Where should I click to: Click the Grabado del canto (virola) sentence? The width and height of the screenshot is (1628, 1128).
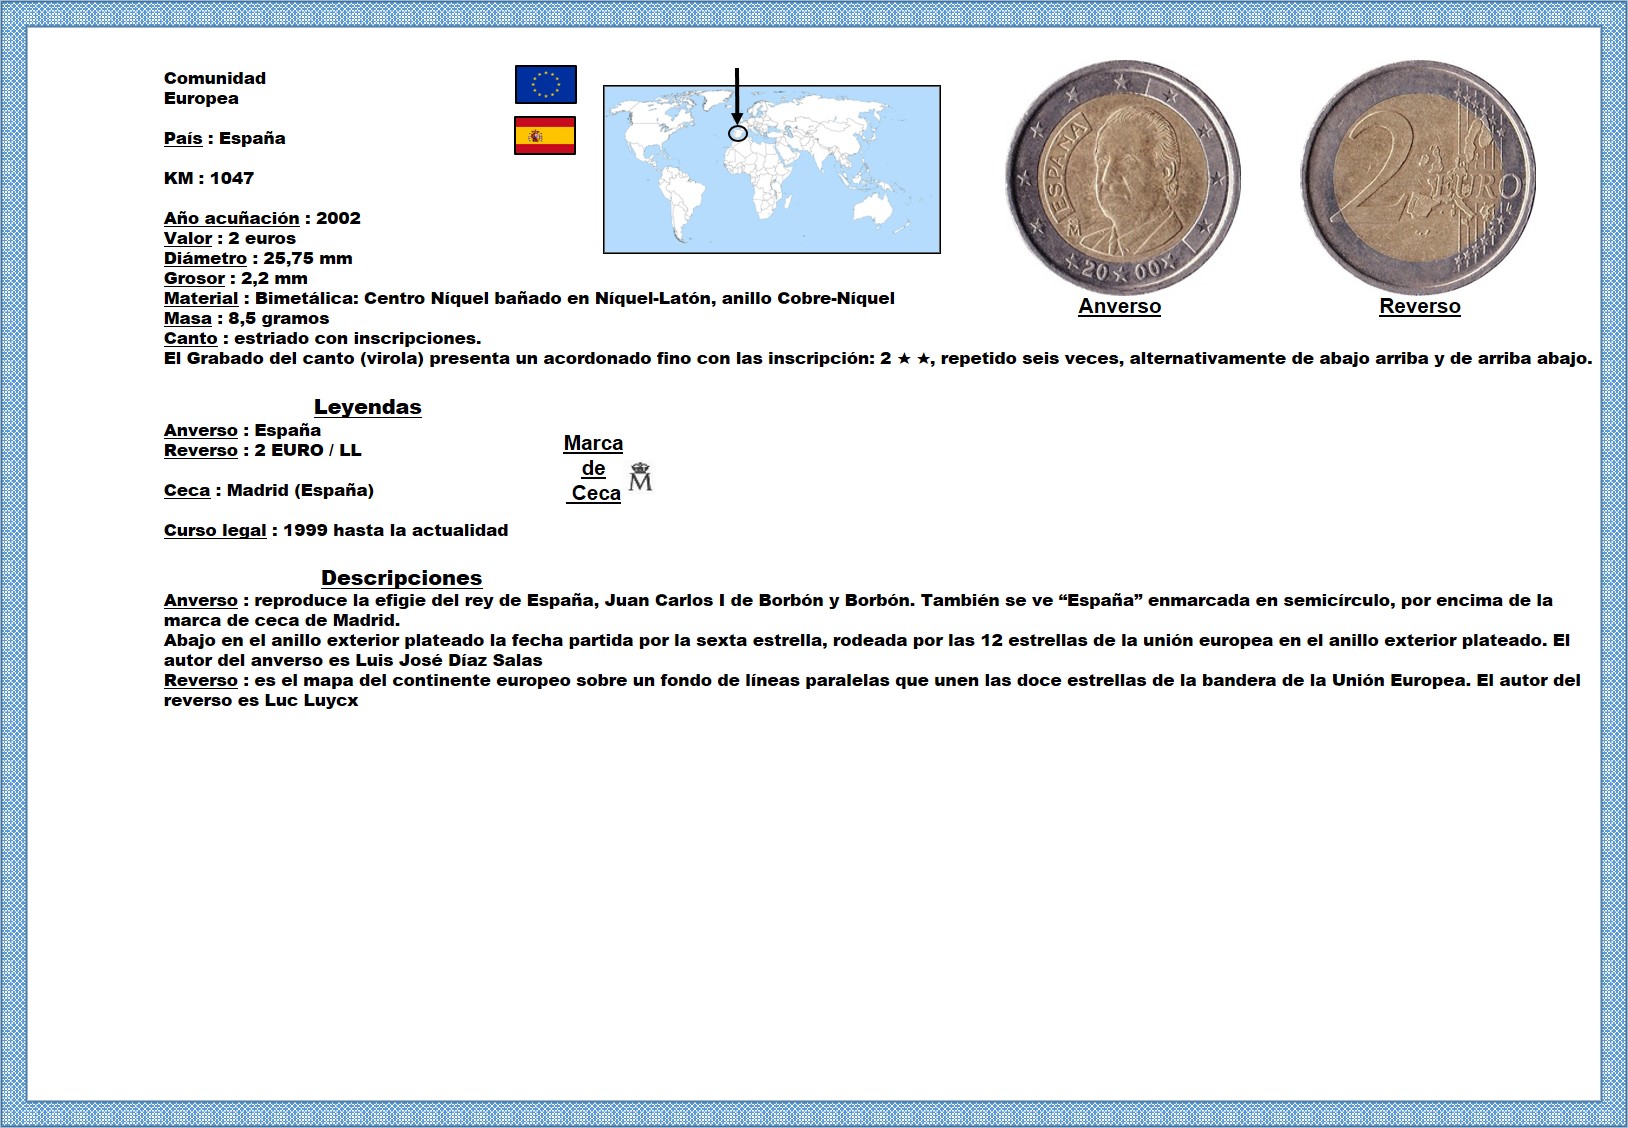point(878,358)
